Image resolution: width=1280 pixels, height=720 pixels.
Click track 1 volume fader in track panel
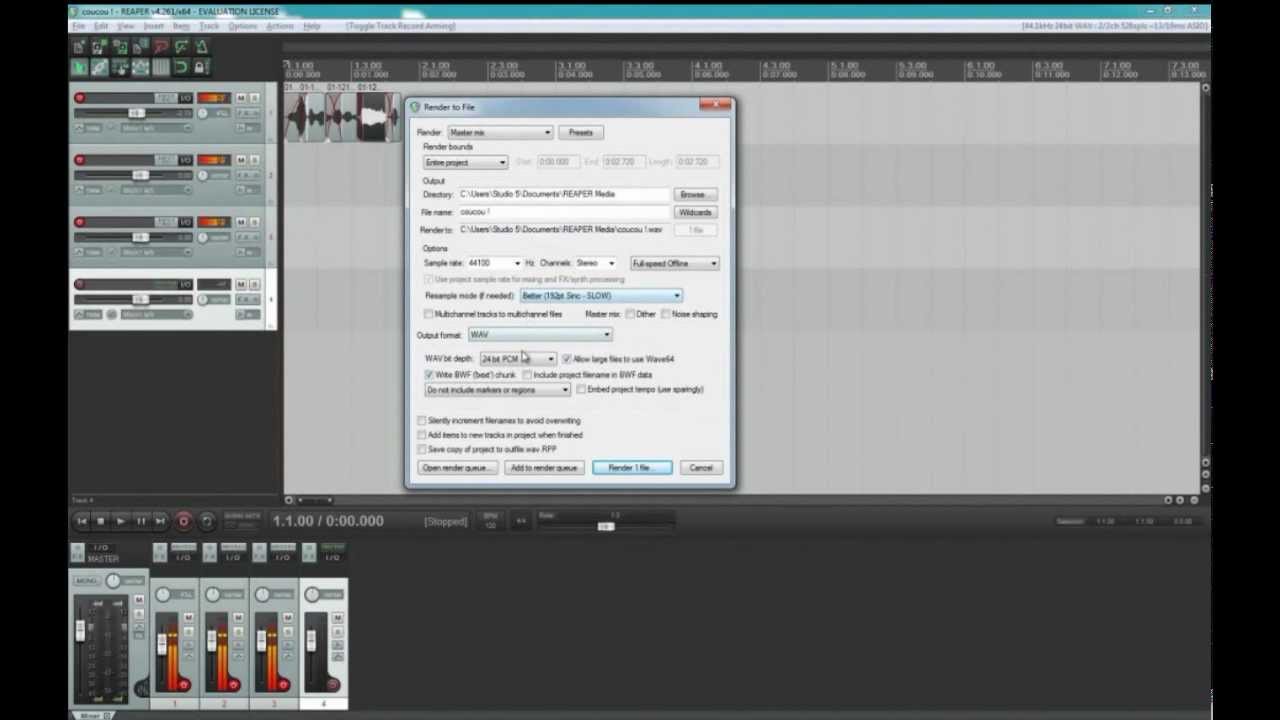137,113
